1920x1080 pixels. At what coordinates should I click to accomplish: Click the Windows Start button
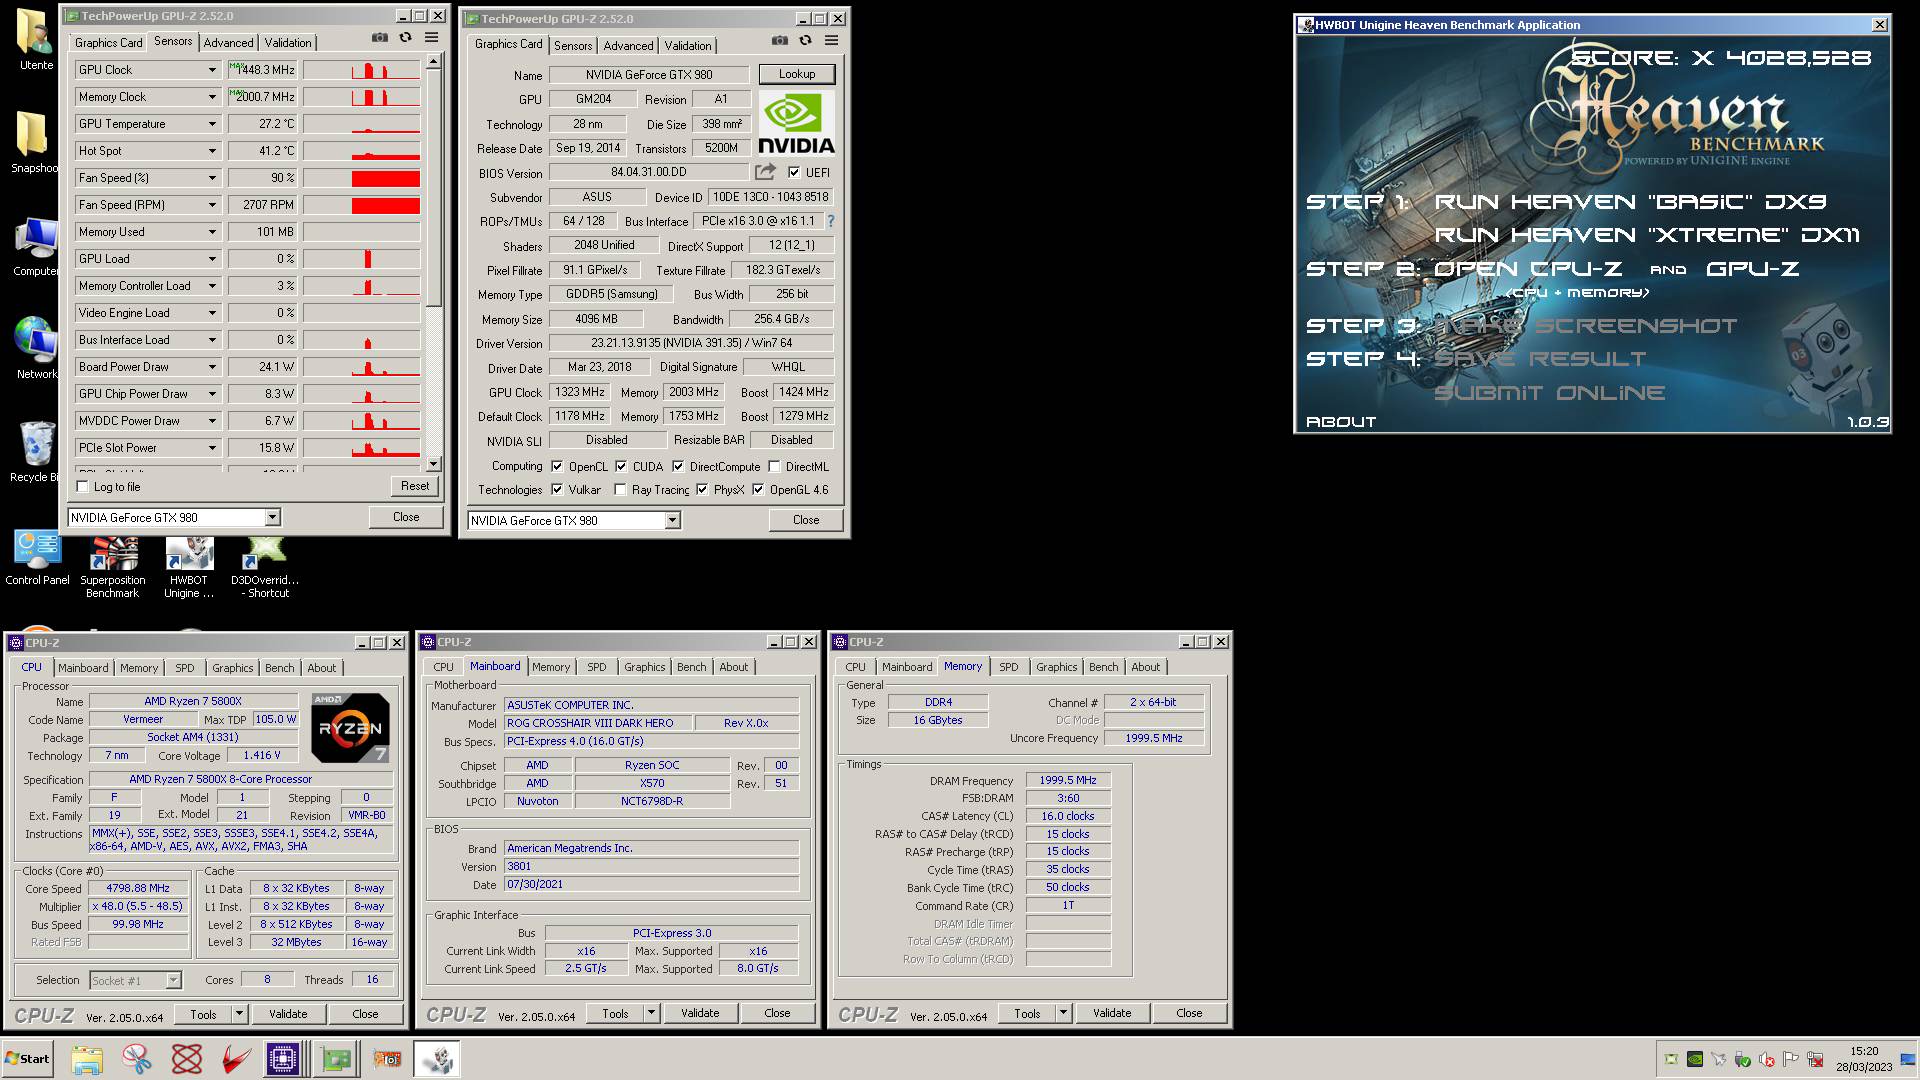[x=28, y=1059]
